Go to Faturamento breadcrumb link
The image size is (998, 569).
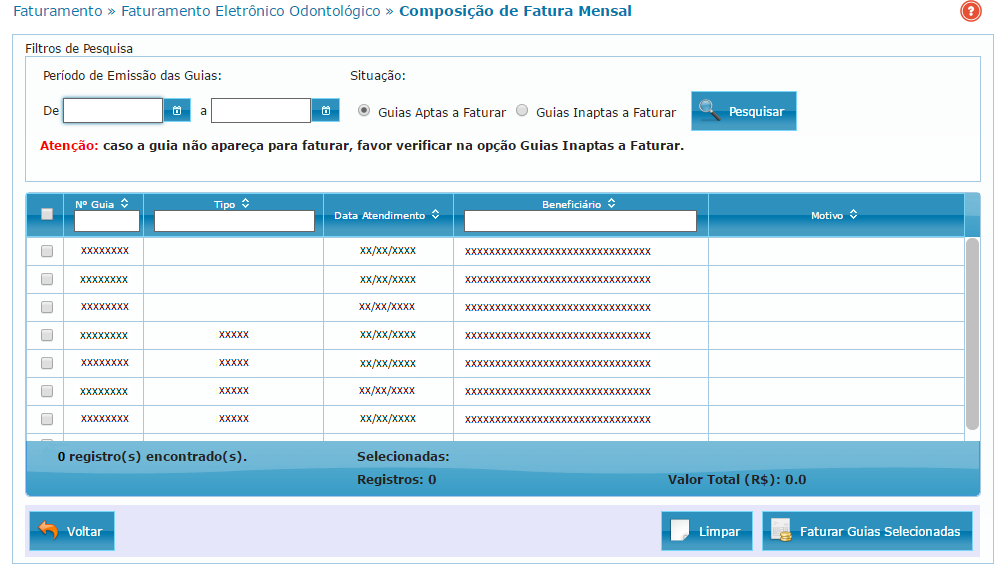point(57,12)
